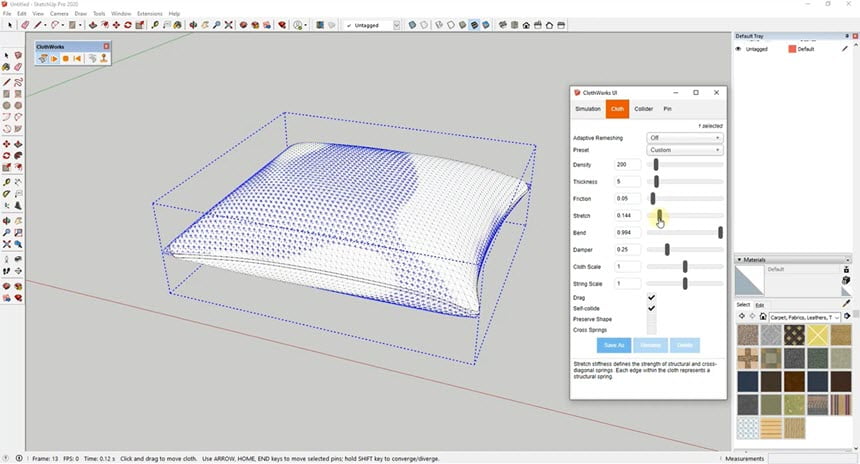Open the Extensions menu
860x464 pixels.
tap(149, 13)
